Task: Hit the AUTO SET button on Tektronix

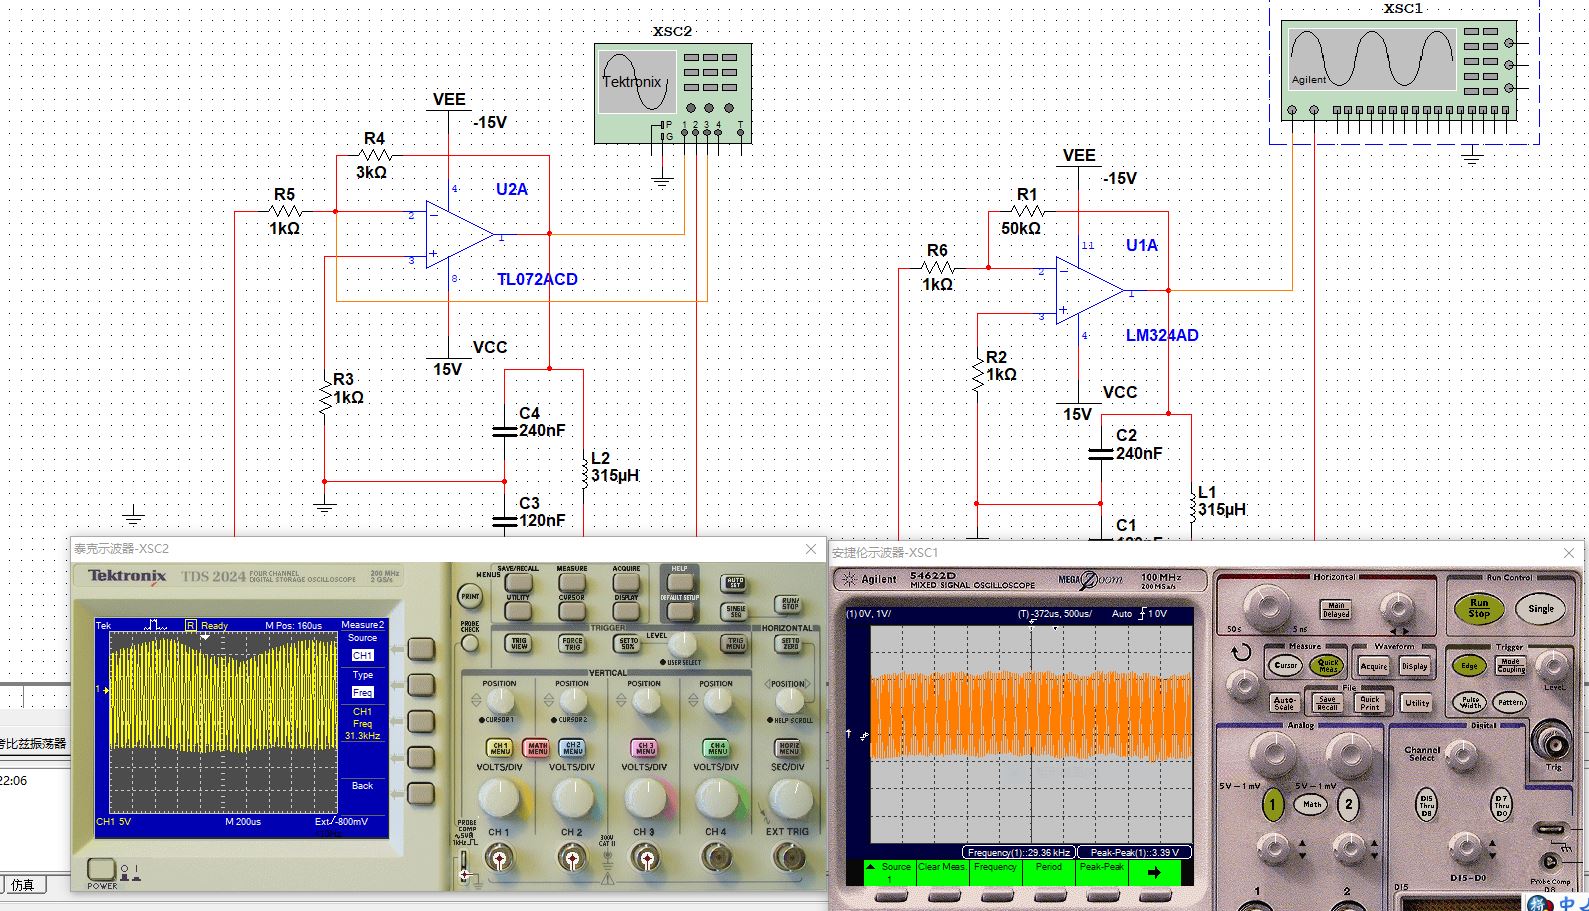Action: click(735, 582)
